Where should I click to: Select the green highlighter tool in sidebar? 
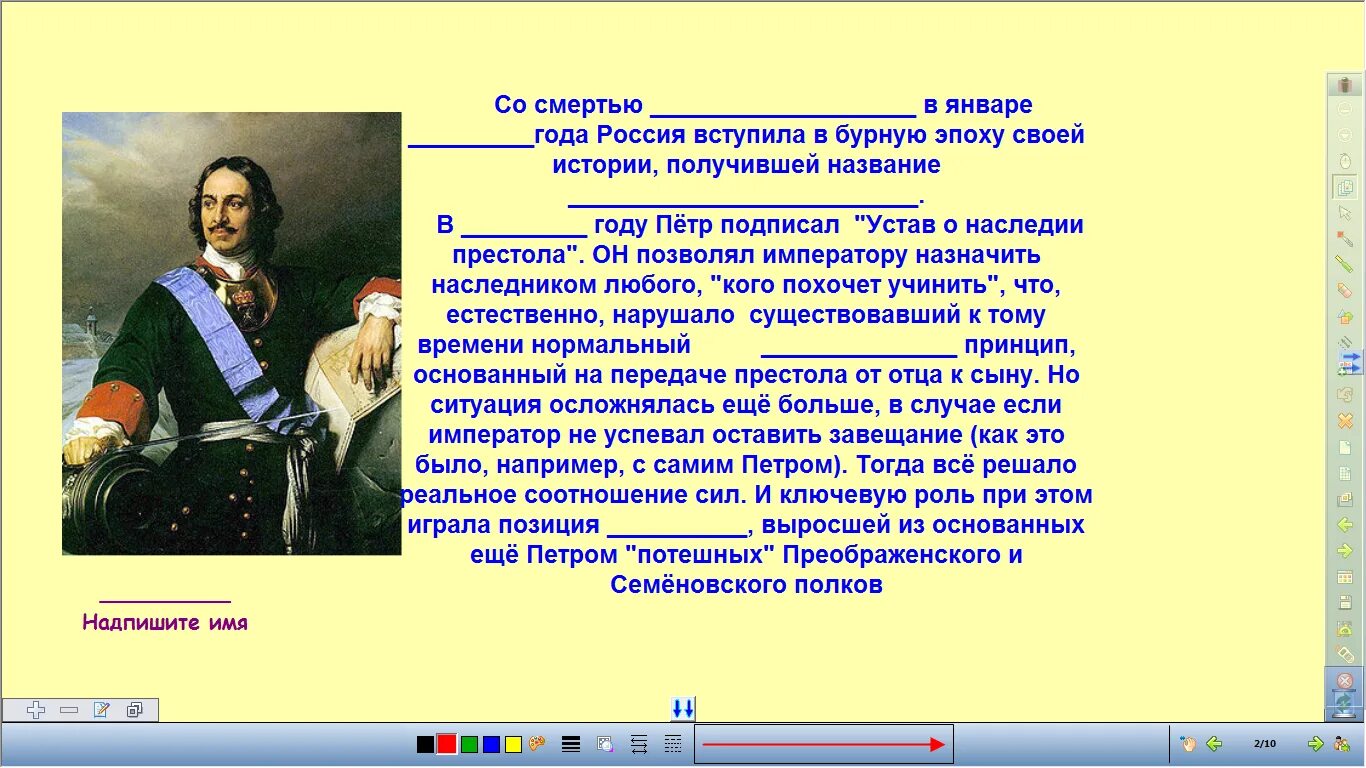point(1345,264)
